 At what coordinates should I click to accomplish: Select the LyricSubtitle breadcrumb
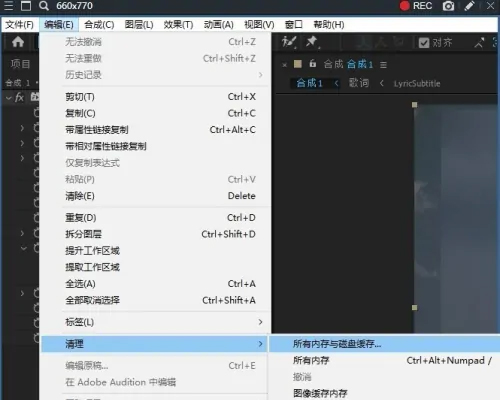417,83
